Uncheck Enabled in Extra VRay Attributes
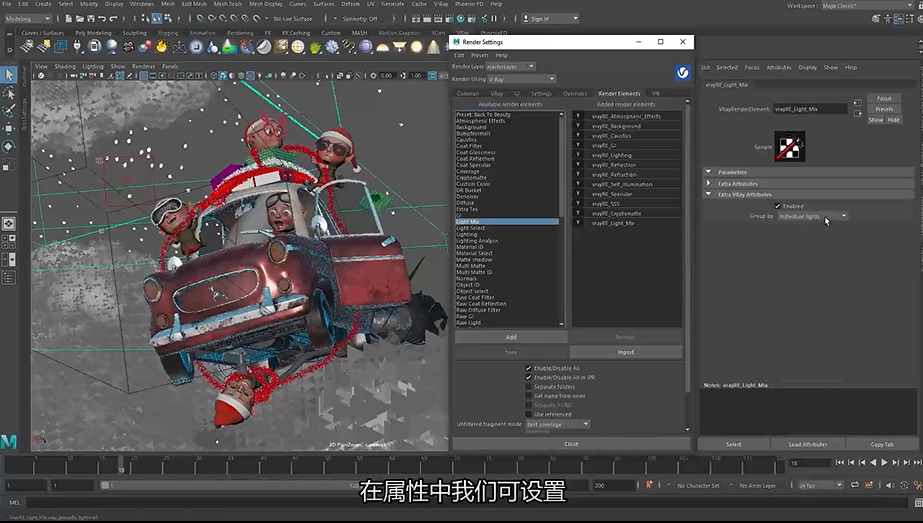This screenshot has width=923, height=523. pos(778,206)
